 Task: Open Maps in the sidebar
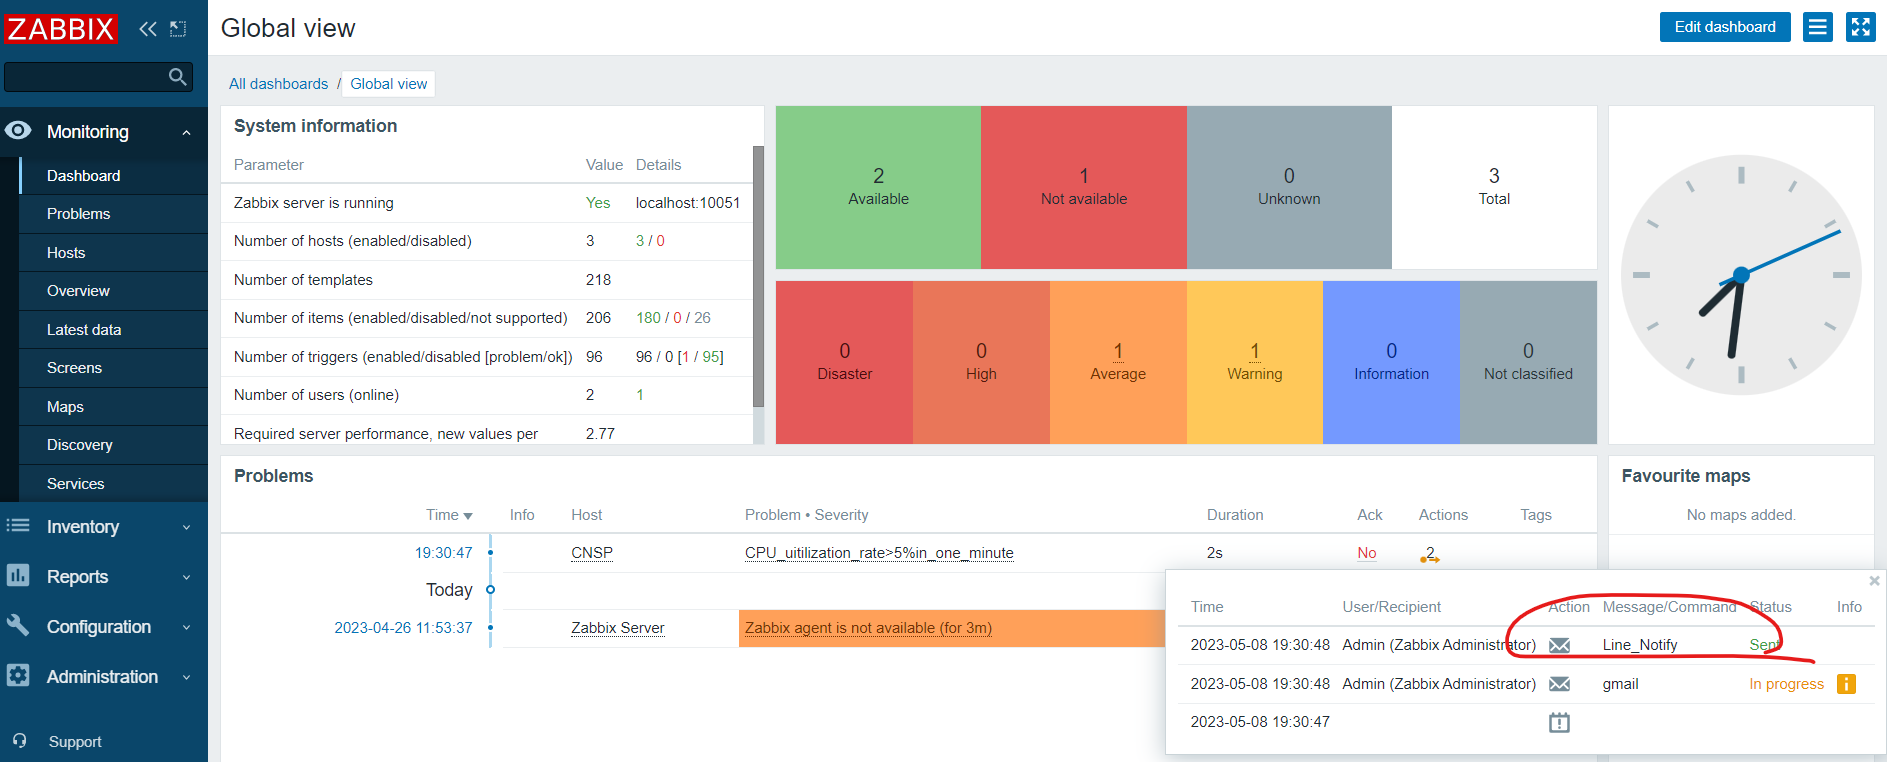point(113,407)
